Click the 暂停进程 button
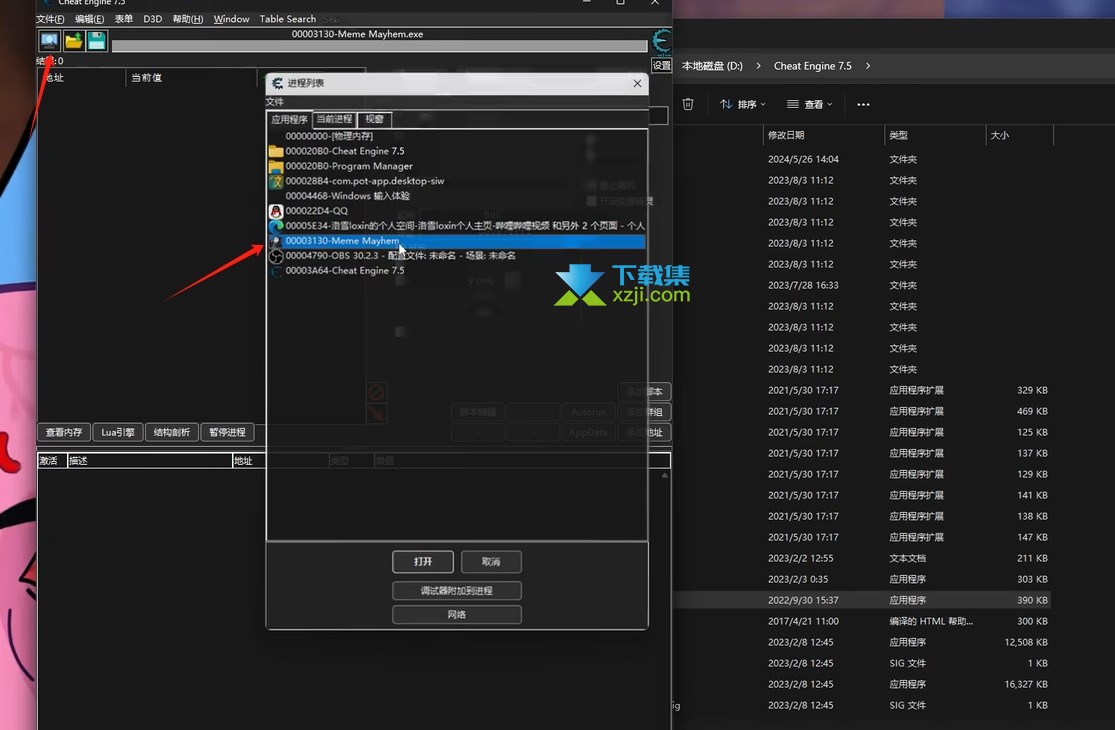Image resolution: width=1115 pixels, height=730 pixels. tap(228, 432)
